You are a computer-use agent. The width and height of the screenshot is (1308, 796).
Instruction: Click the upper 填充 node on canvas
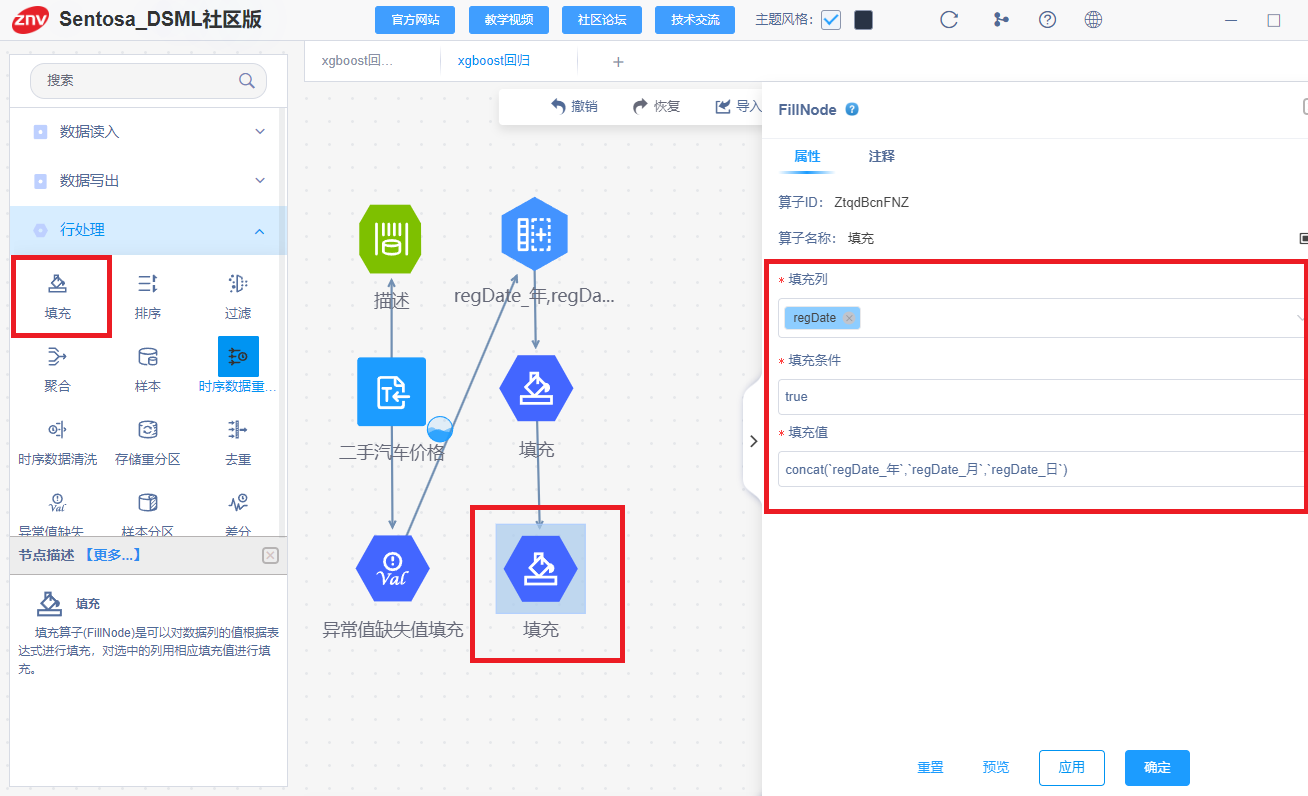(x=537, y=388)
